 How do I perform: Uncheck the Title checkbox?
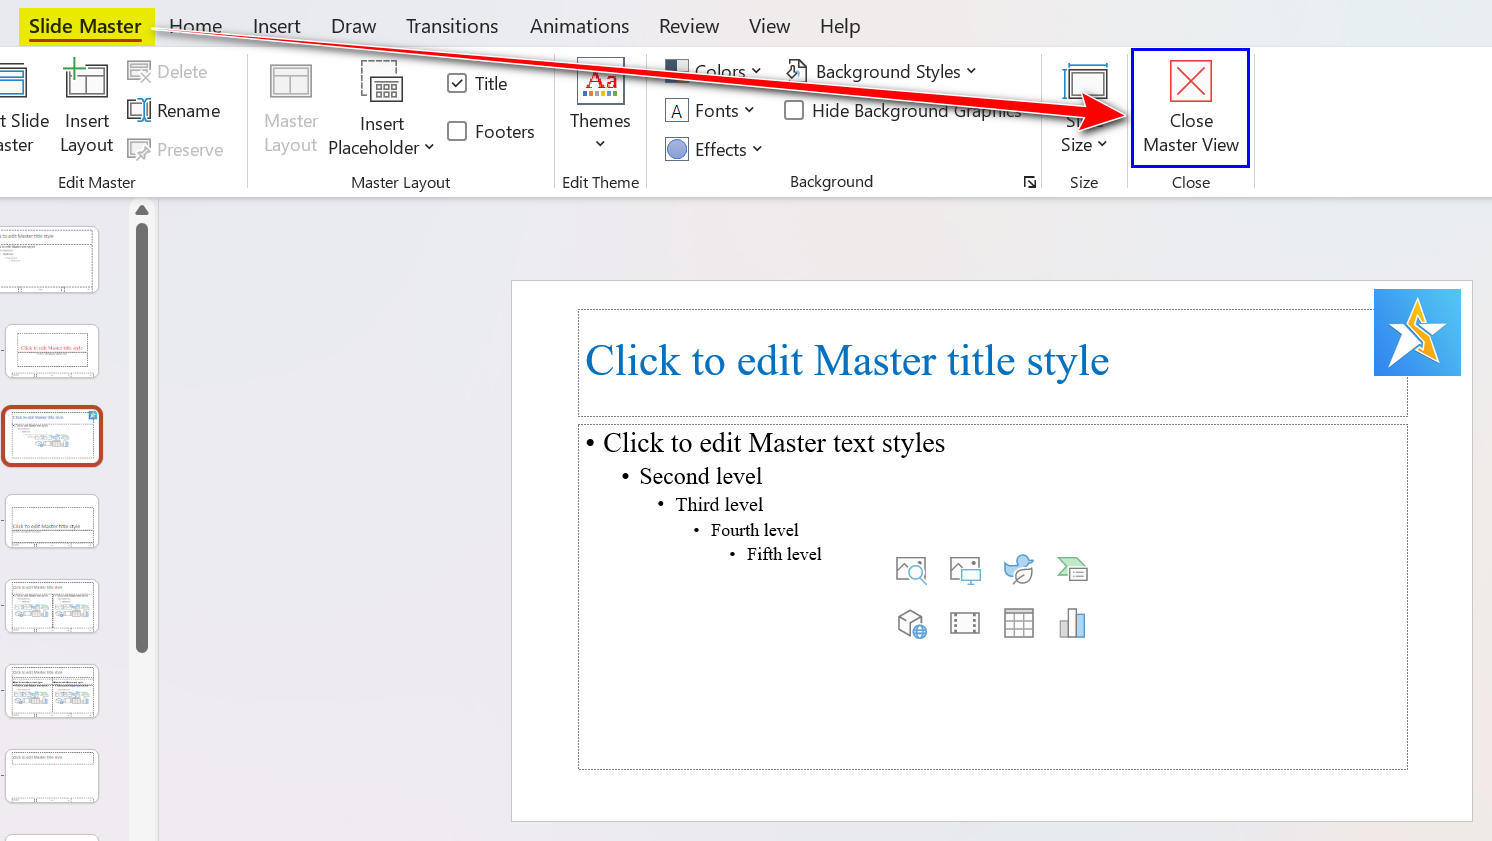click(457, 84)
